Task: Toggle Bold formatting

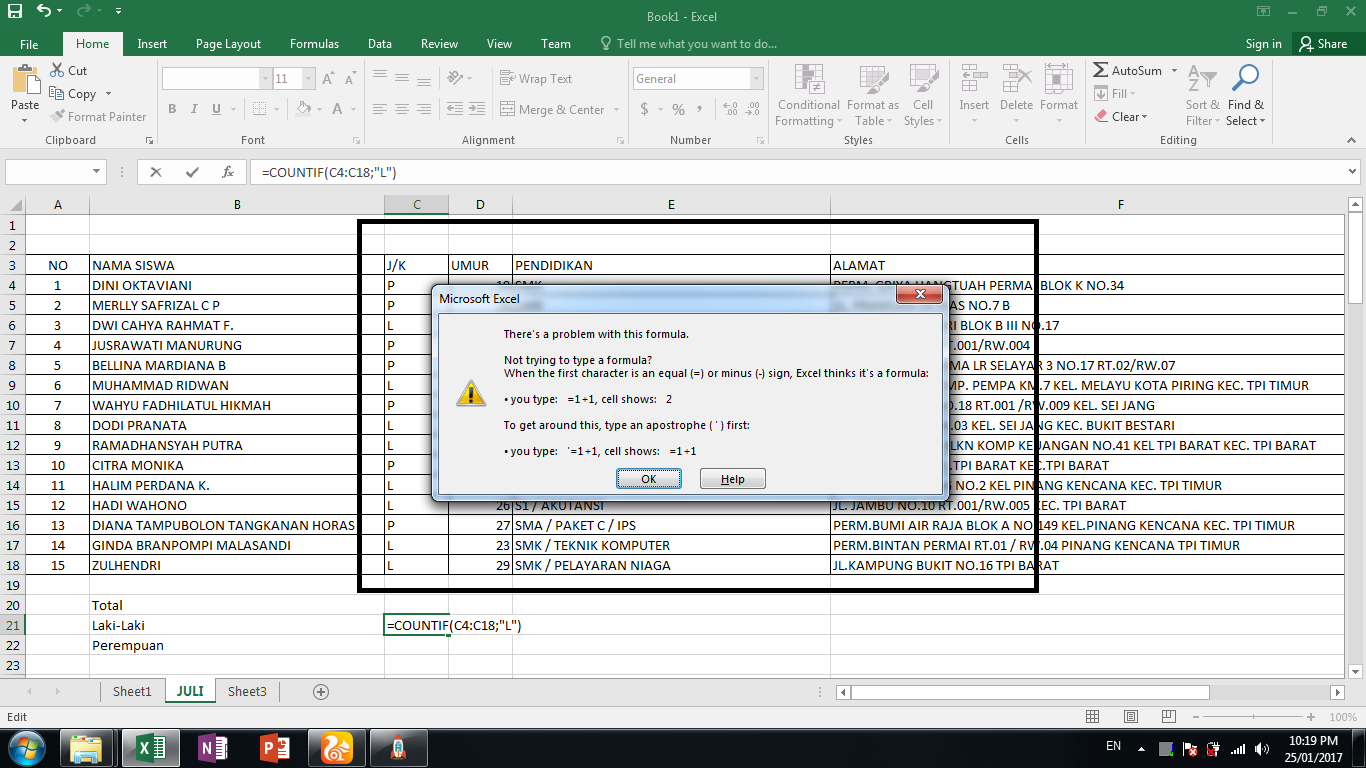Action: click(x=172, y=109)
